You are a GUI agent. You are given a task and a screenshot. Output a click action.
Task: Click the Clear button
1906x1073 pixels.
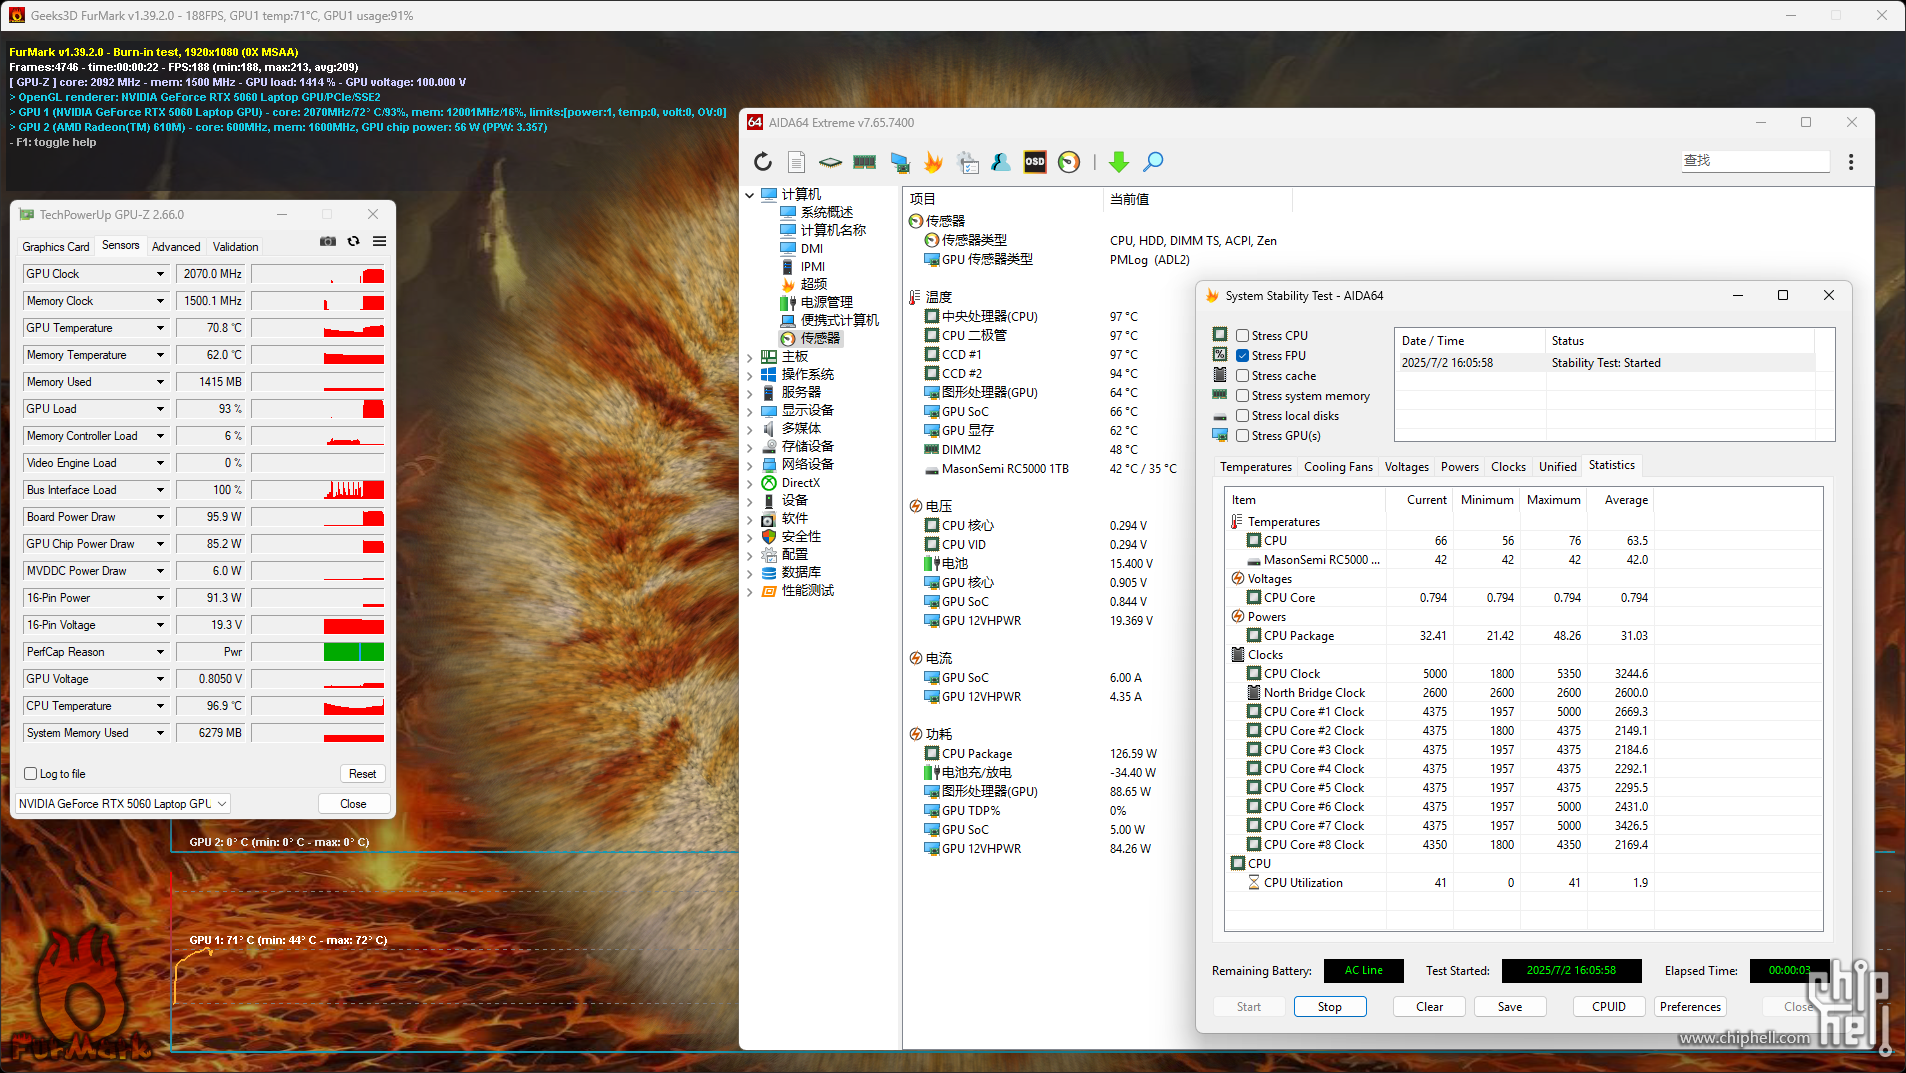pos(1429,1007)
